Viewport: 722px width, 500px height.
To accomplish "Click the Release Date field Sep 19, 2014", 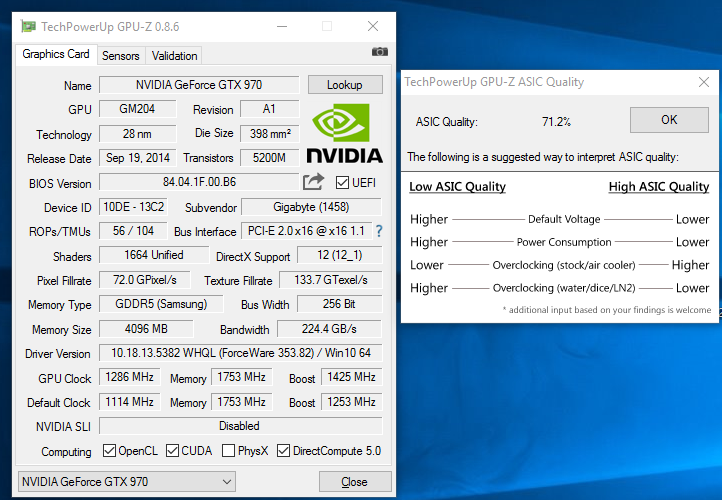I will [138, 158].
